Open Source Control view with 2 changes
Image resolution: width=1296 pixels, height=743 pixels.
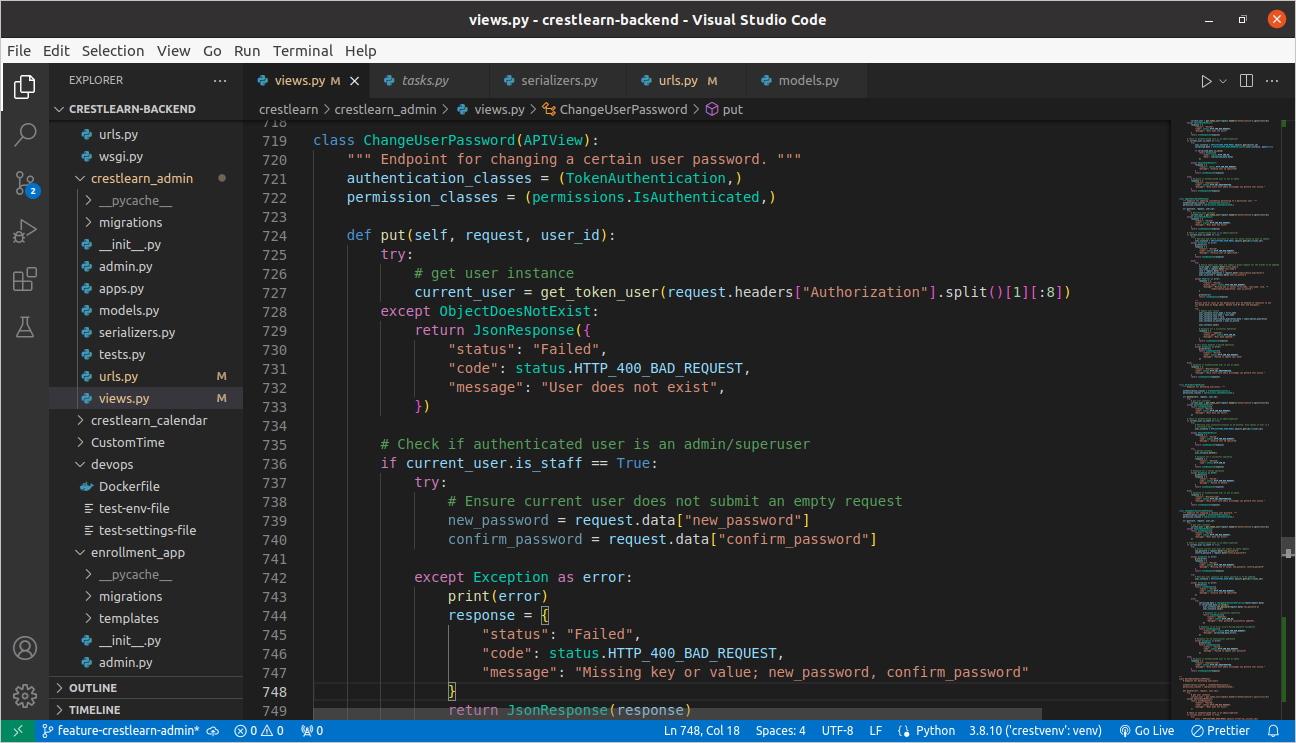click(x=25, y=182)
